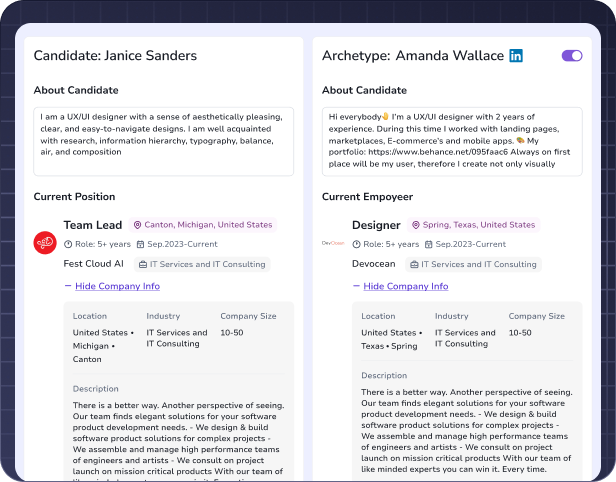This screenshot has height=482, width=616.
Task: Toggle the Archetype purple switch
Action: (x=572, y=56)
